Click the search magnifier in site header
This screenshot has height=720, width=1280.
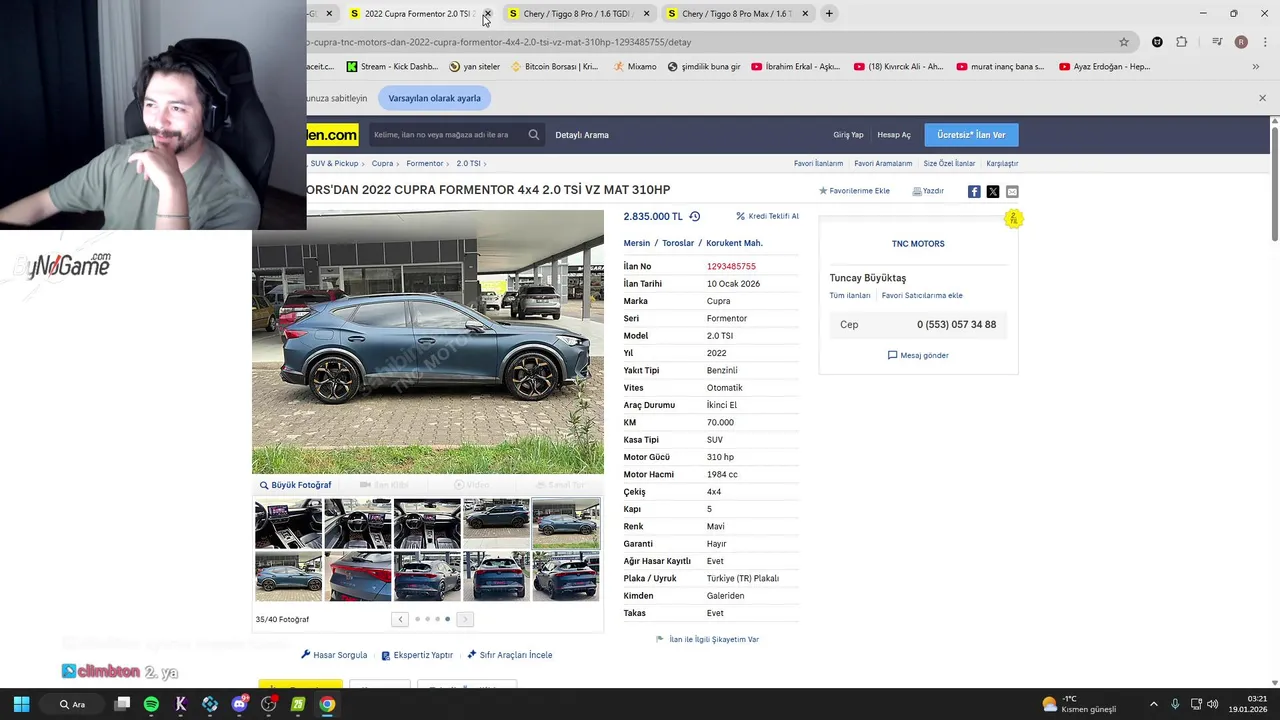click(x=534, y=135)
